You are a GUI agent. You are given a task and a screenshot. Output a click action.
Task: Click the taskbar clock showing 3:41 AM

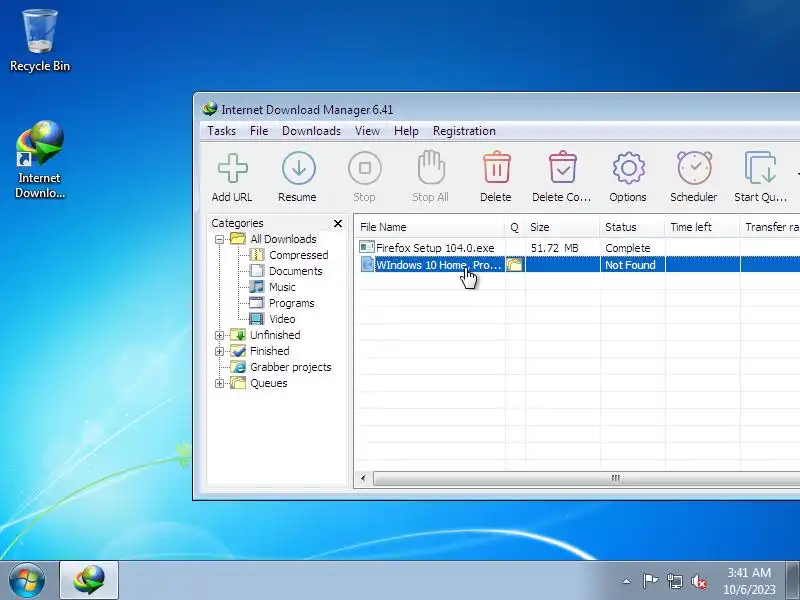(749, 581)
